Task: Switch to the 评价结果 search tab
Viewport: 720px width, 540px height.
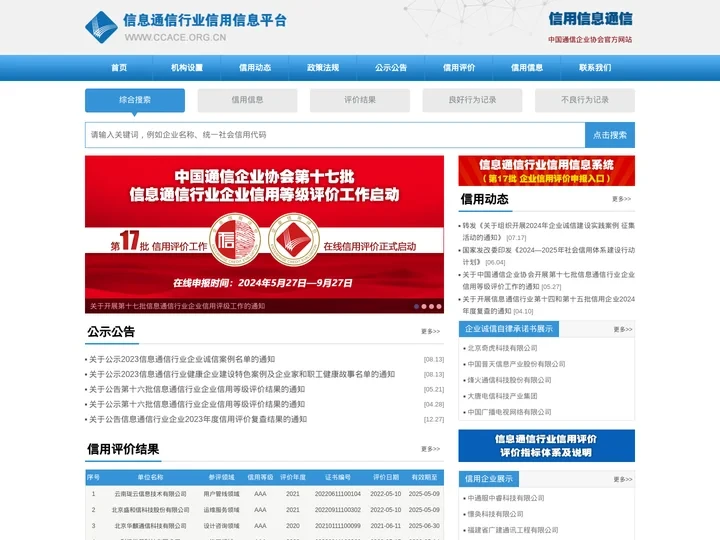Action: (x=360, y=100)
